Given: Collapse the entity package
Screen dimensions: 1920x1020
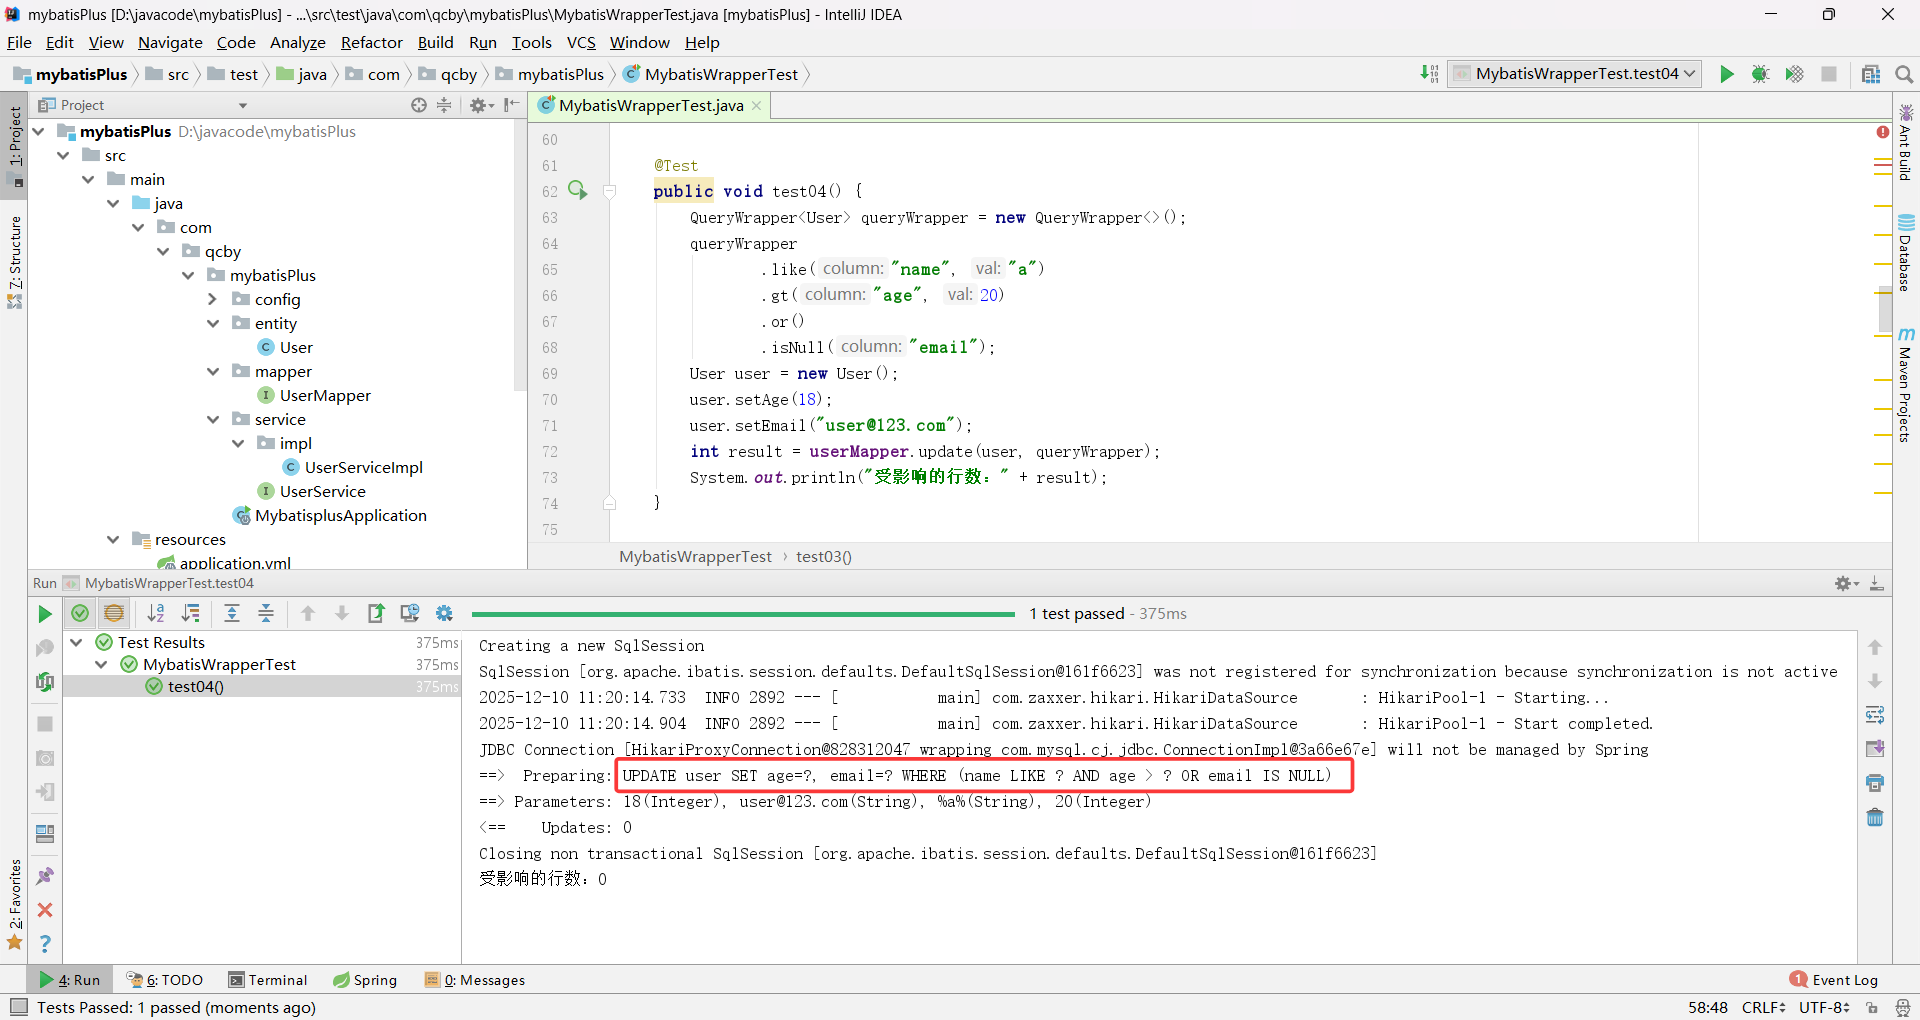Looking at the screenshot, I should point(212,323).
